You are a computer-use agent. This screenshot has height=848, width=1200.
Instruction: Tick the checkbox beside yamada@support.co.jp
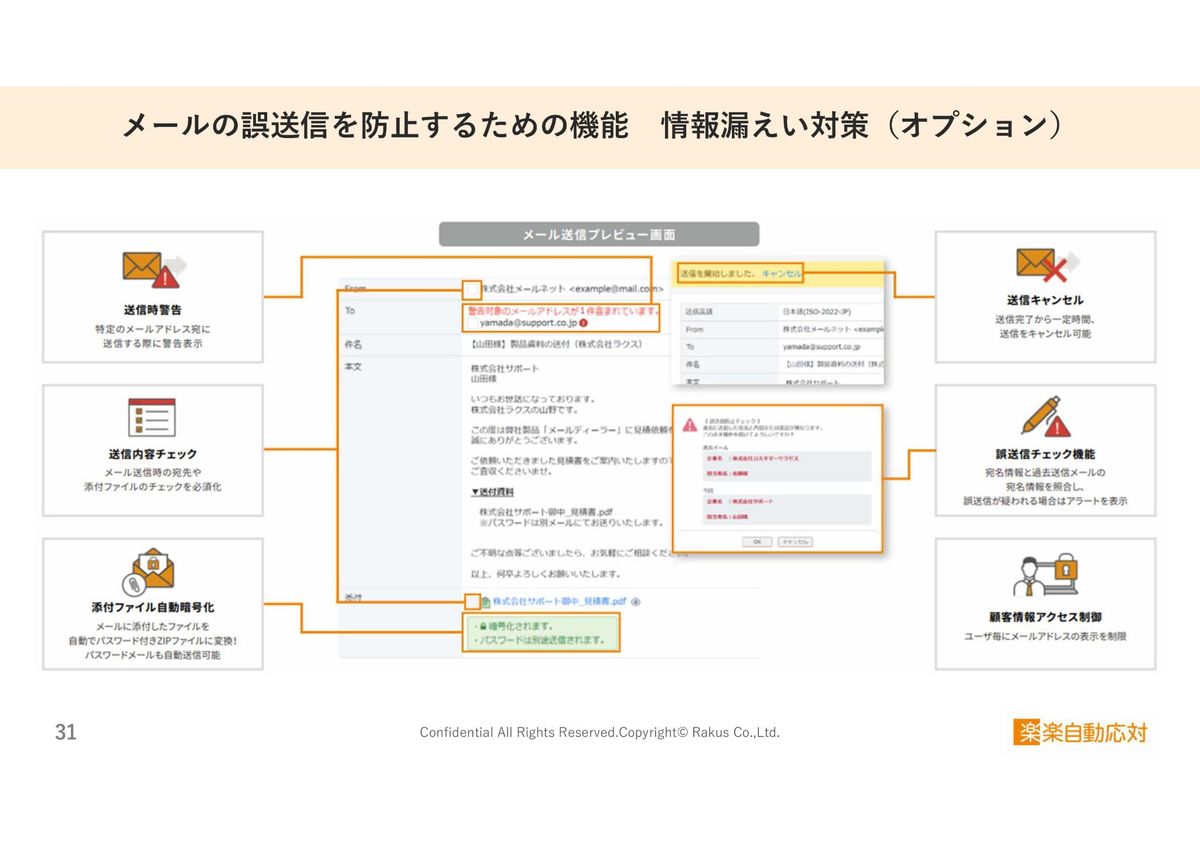(x=472, y=323)
